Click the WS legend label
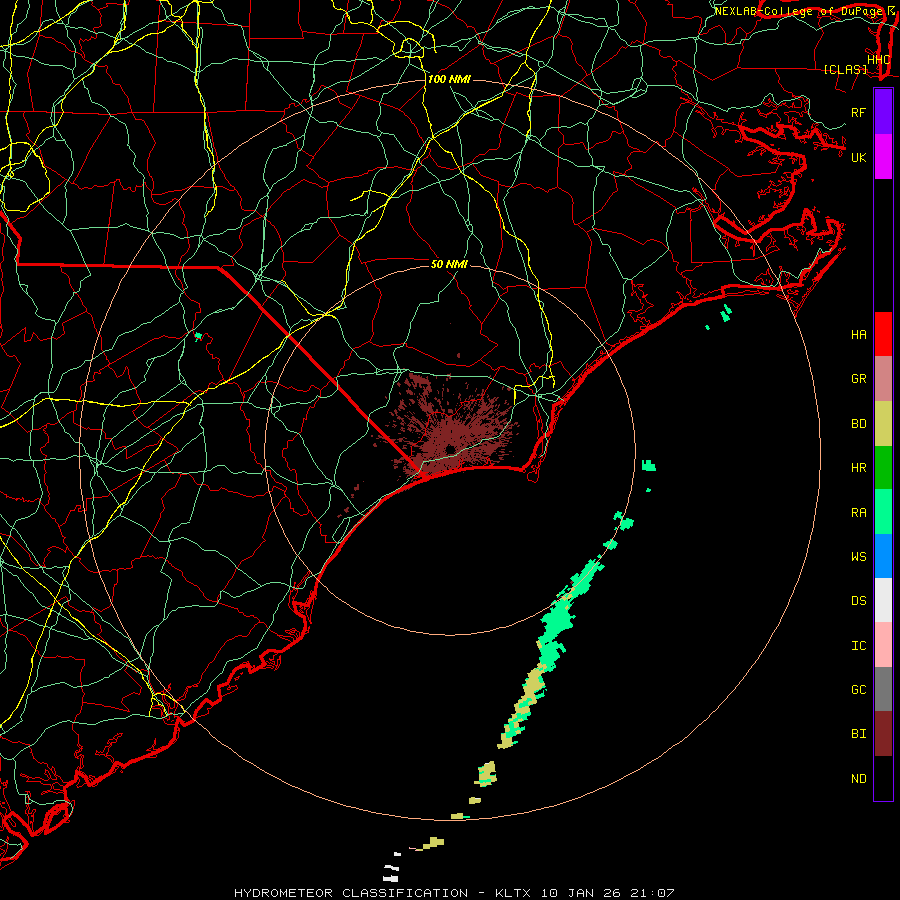The image size is (900, 900). click(858, 557)
